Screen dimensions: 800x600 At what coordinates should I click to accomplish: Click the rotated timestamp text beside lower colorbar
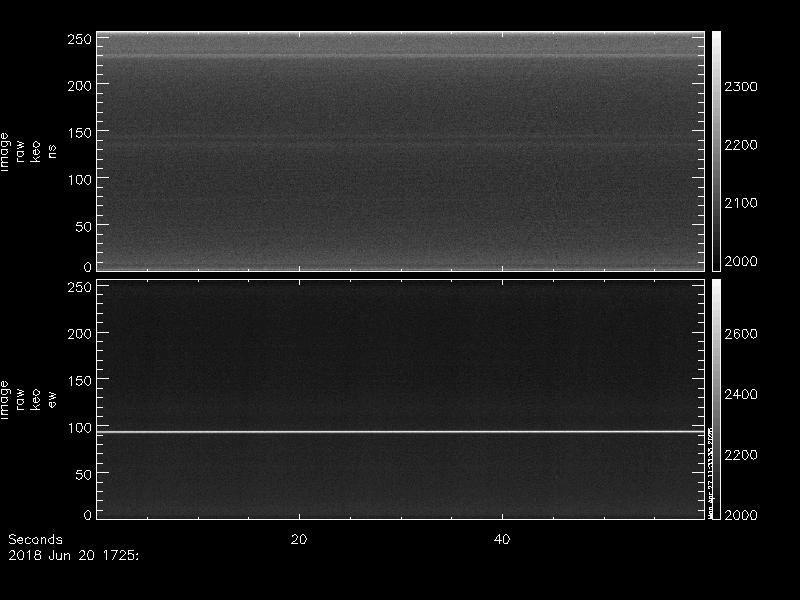709,473
